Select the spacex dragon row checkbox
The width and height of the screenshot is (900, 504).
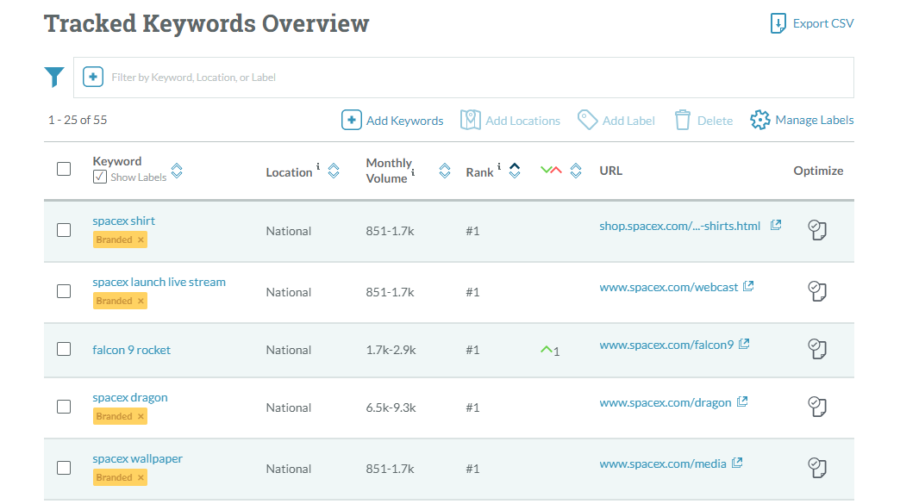tap(64, 407)
